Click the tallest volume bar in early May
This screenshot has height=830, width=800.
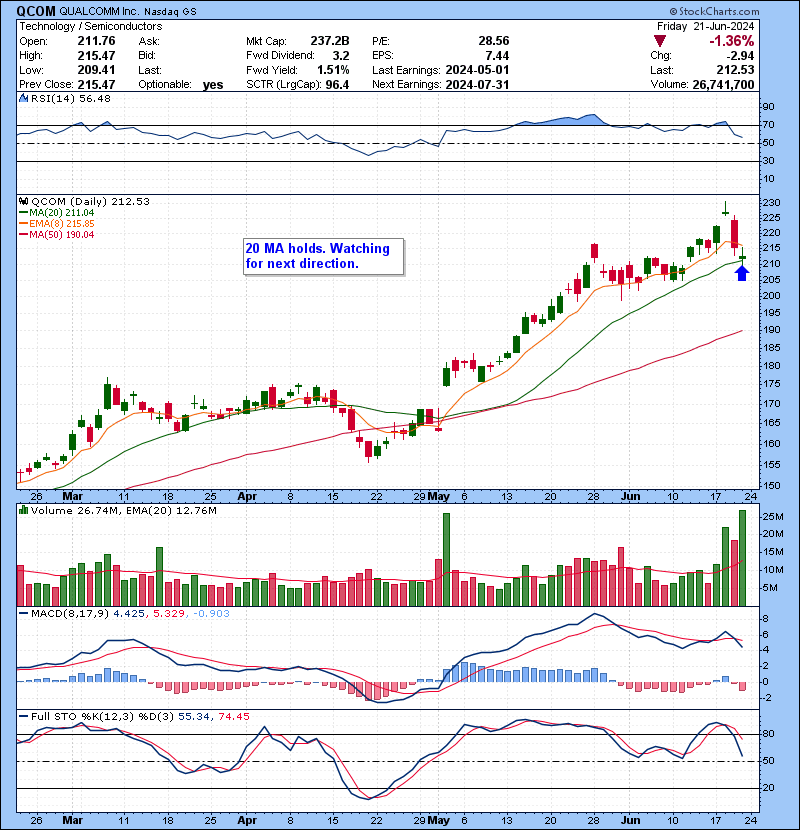[x=446, y=560]
